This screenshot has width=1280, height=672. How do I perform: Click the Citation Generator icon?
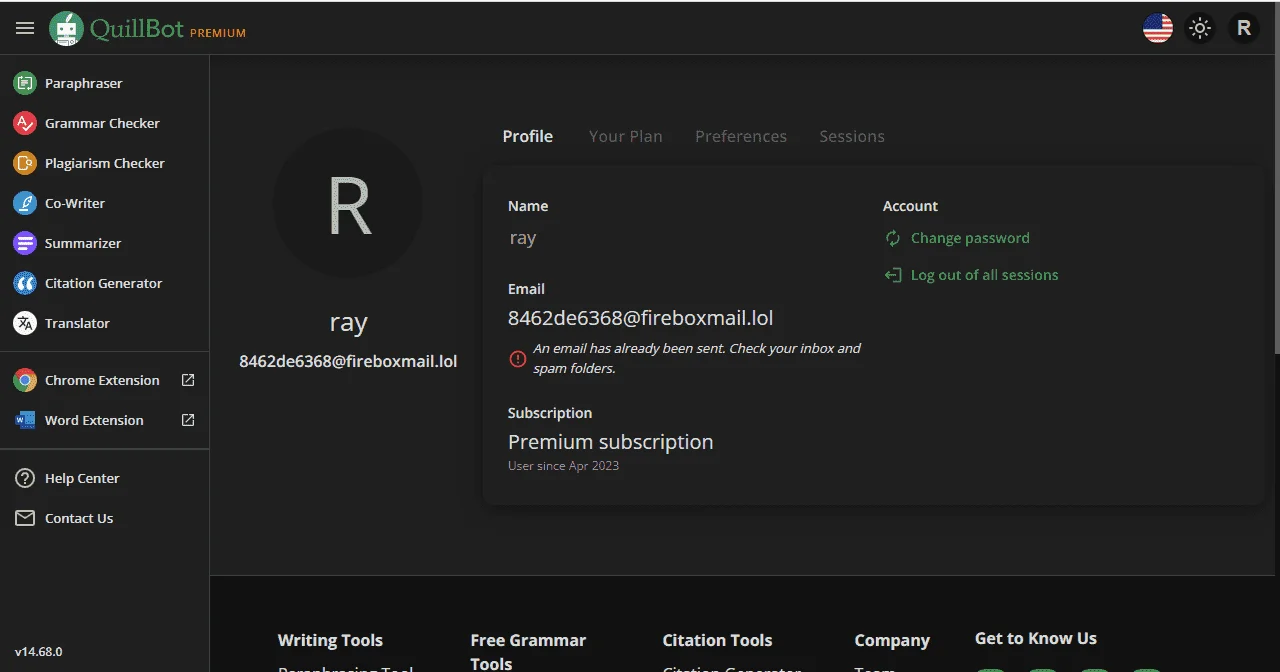pyautogui.click(x=25, y=283)
